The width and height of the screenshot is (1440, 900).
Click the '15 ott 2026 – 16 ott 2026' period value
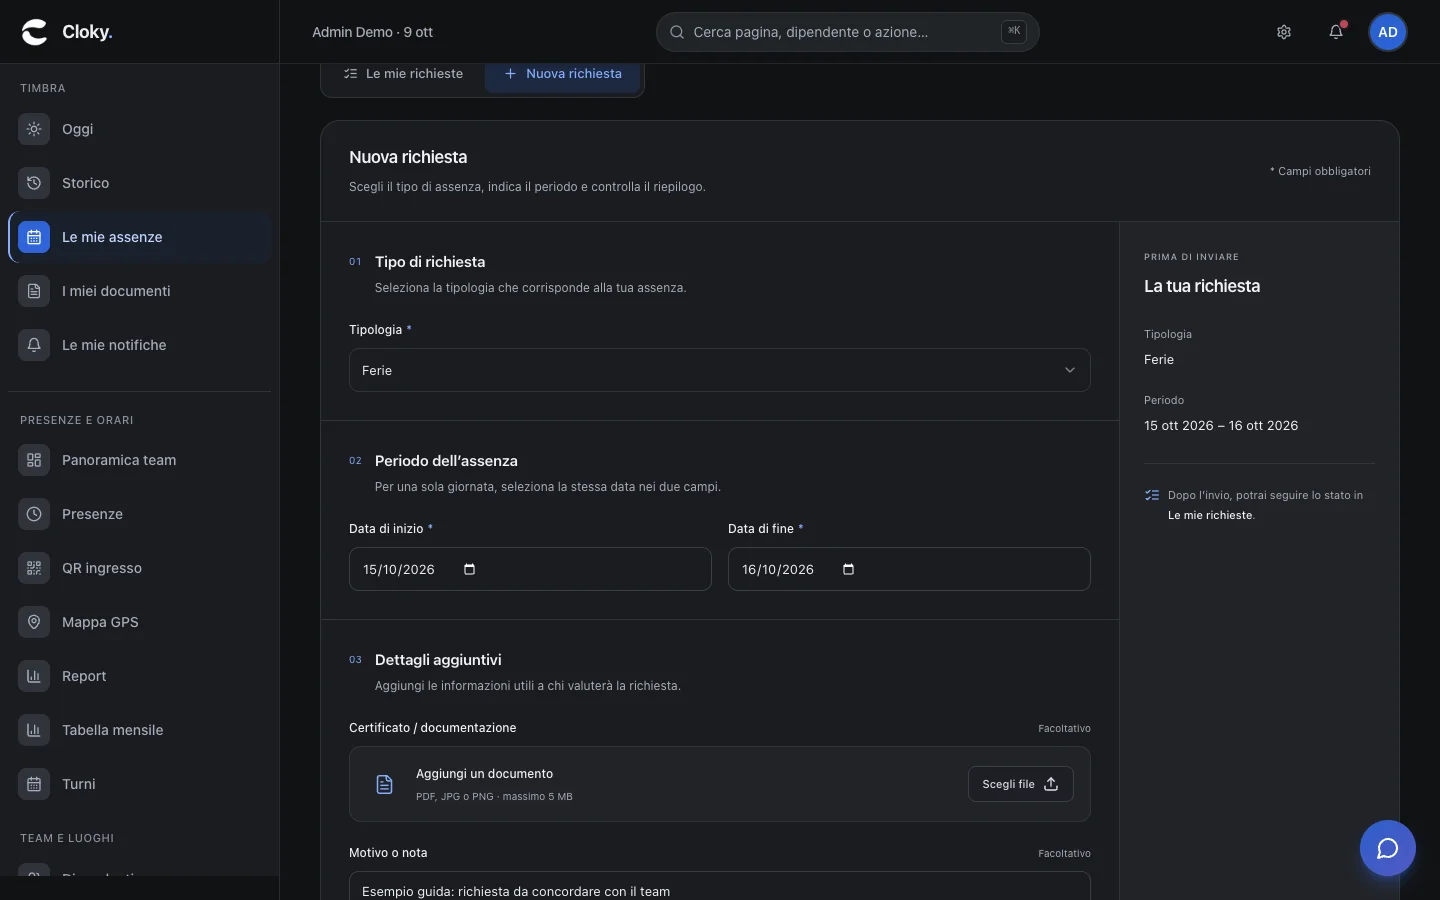pyautogui.click(x=1221, y=426)
